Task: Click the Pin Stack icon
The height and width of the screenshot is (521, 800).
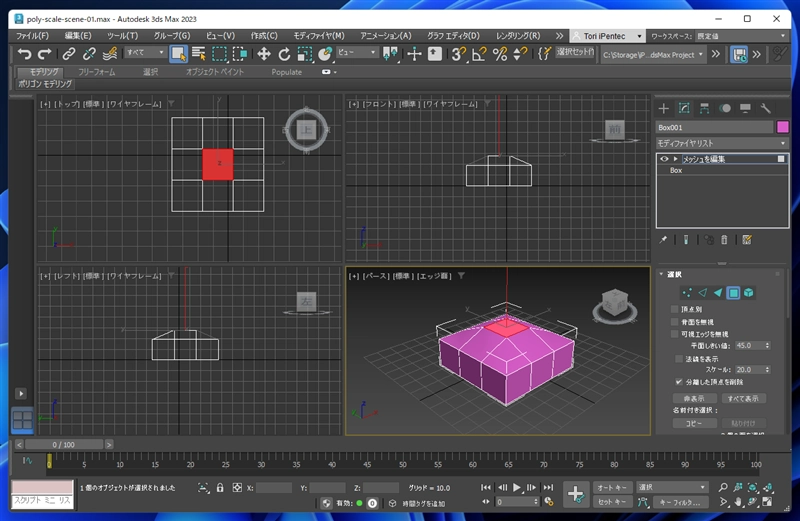Action: pyautogui.click(x=663, y=239)
